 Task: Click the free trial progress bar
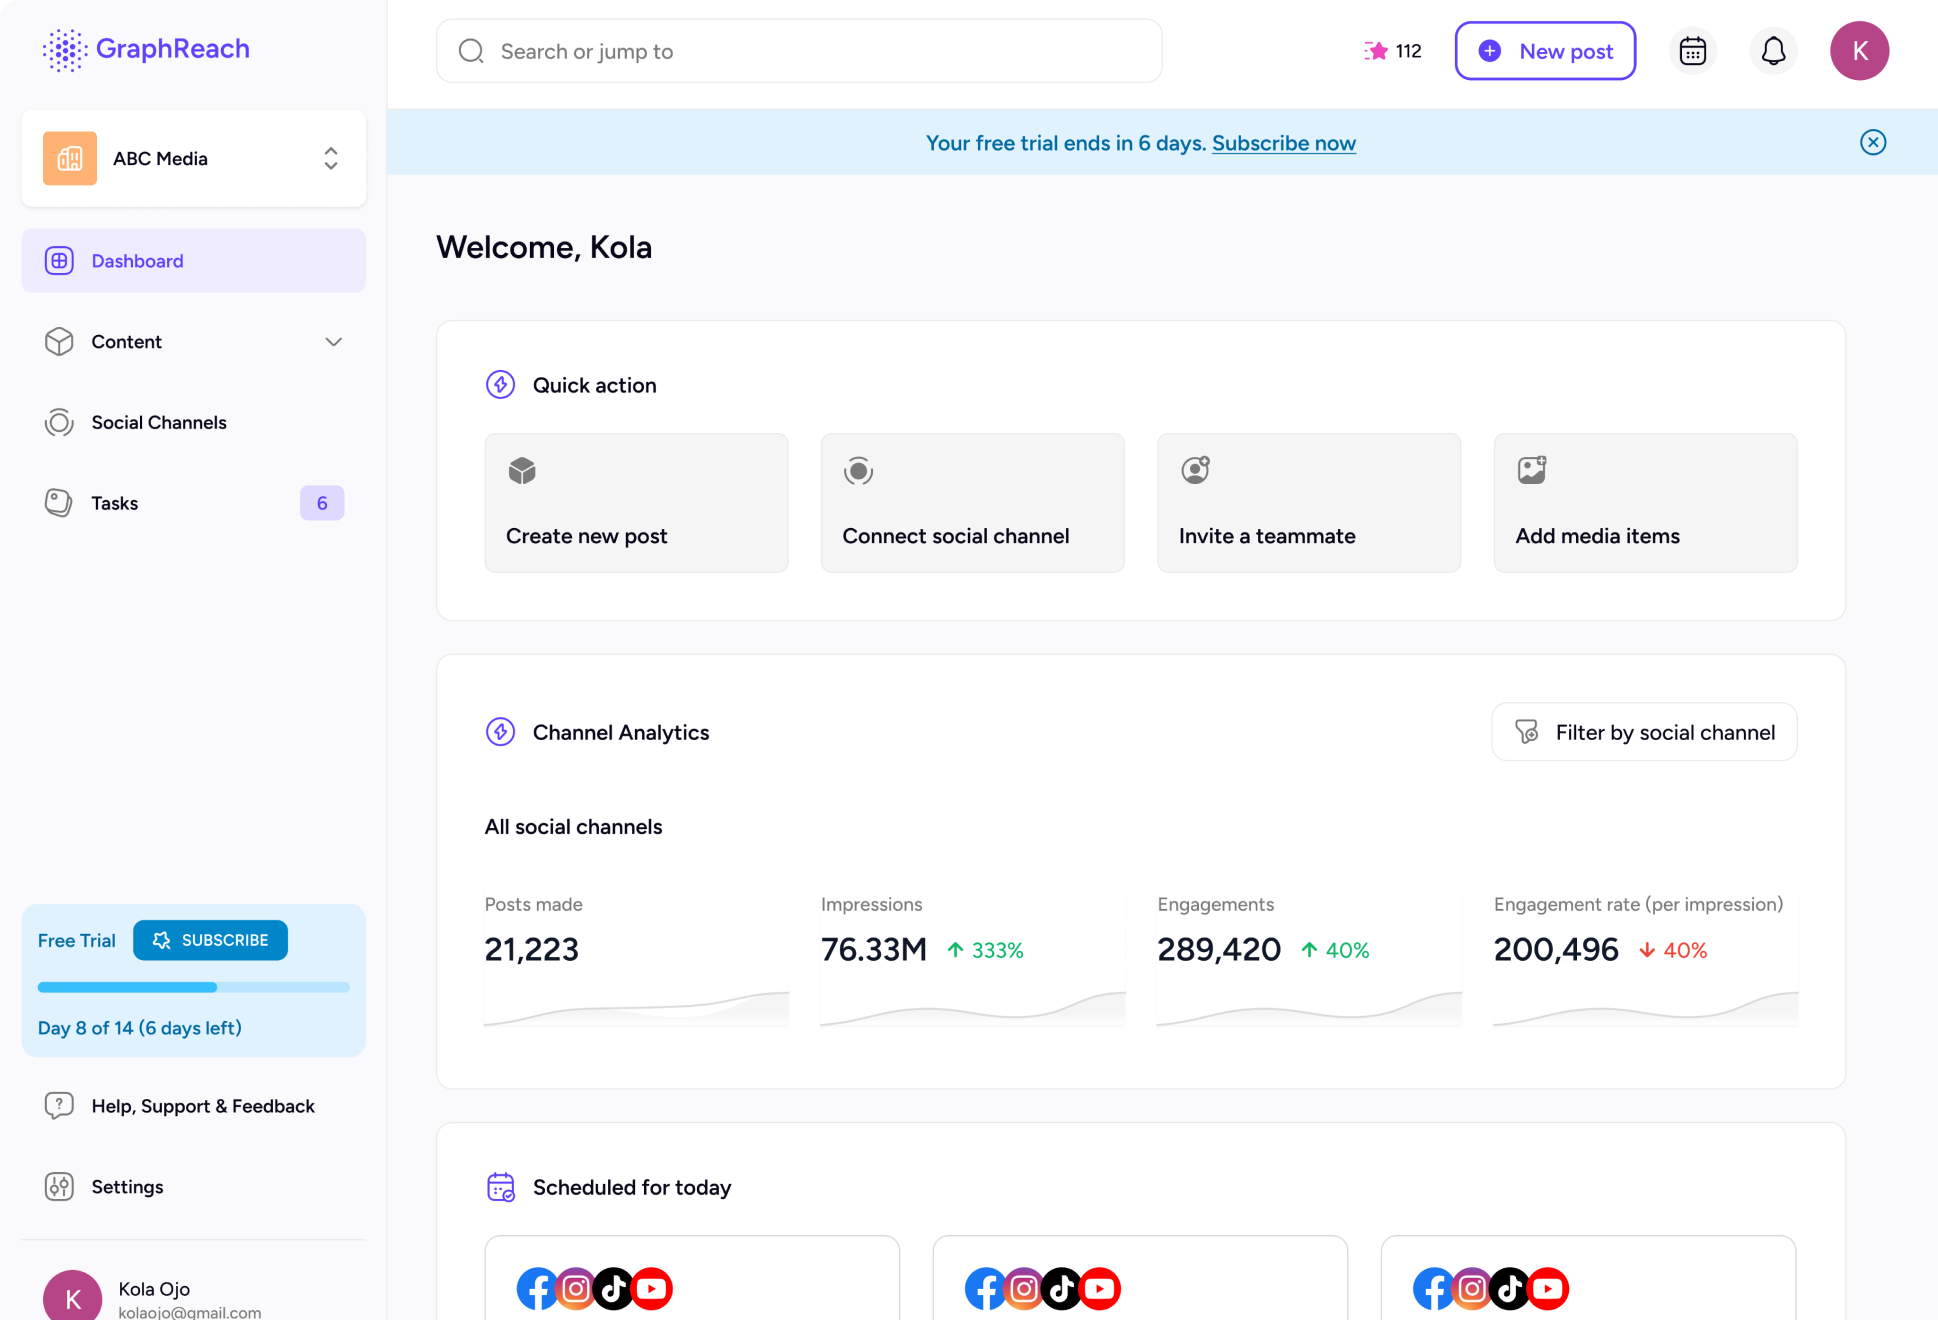coord(193,987)
